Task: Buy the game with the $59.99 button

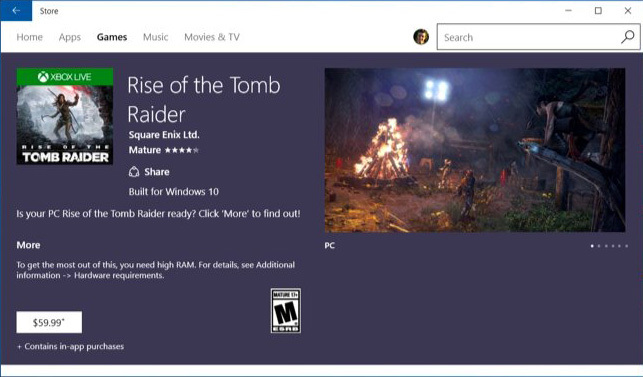Action: (x=49, y=322)
